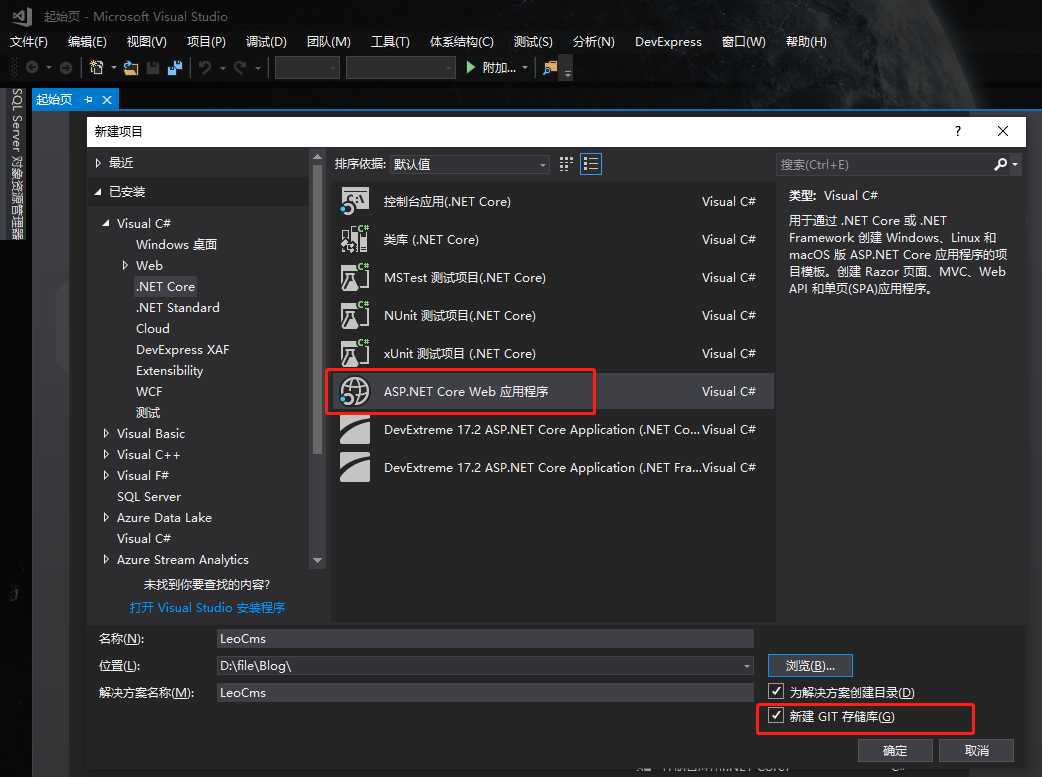Click the Save All toolbar icon
The width and height of the screenshot is (1042, 777).
click(175, 67)
